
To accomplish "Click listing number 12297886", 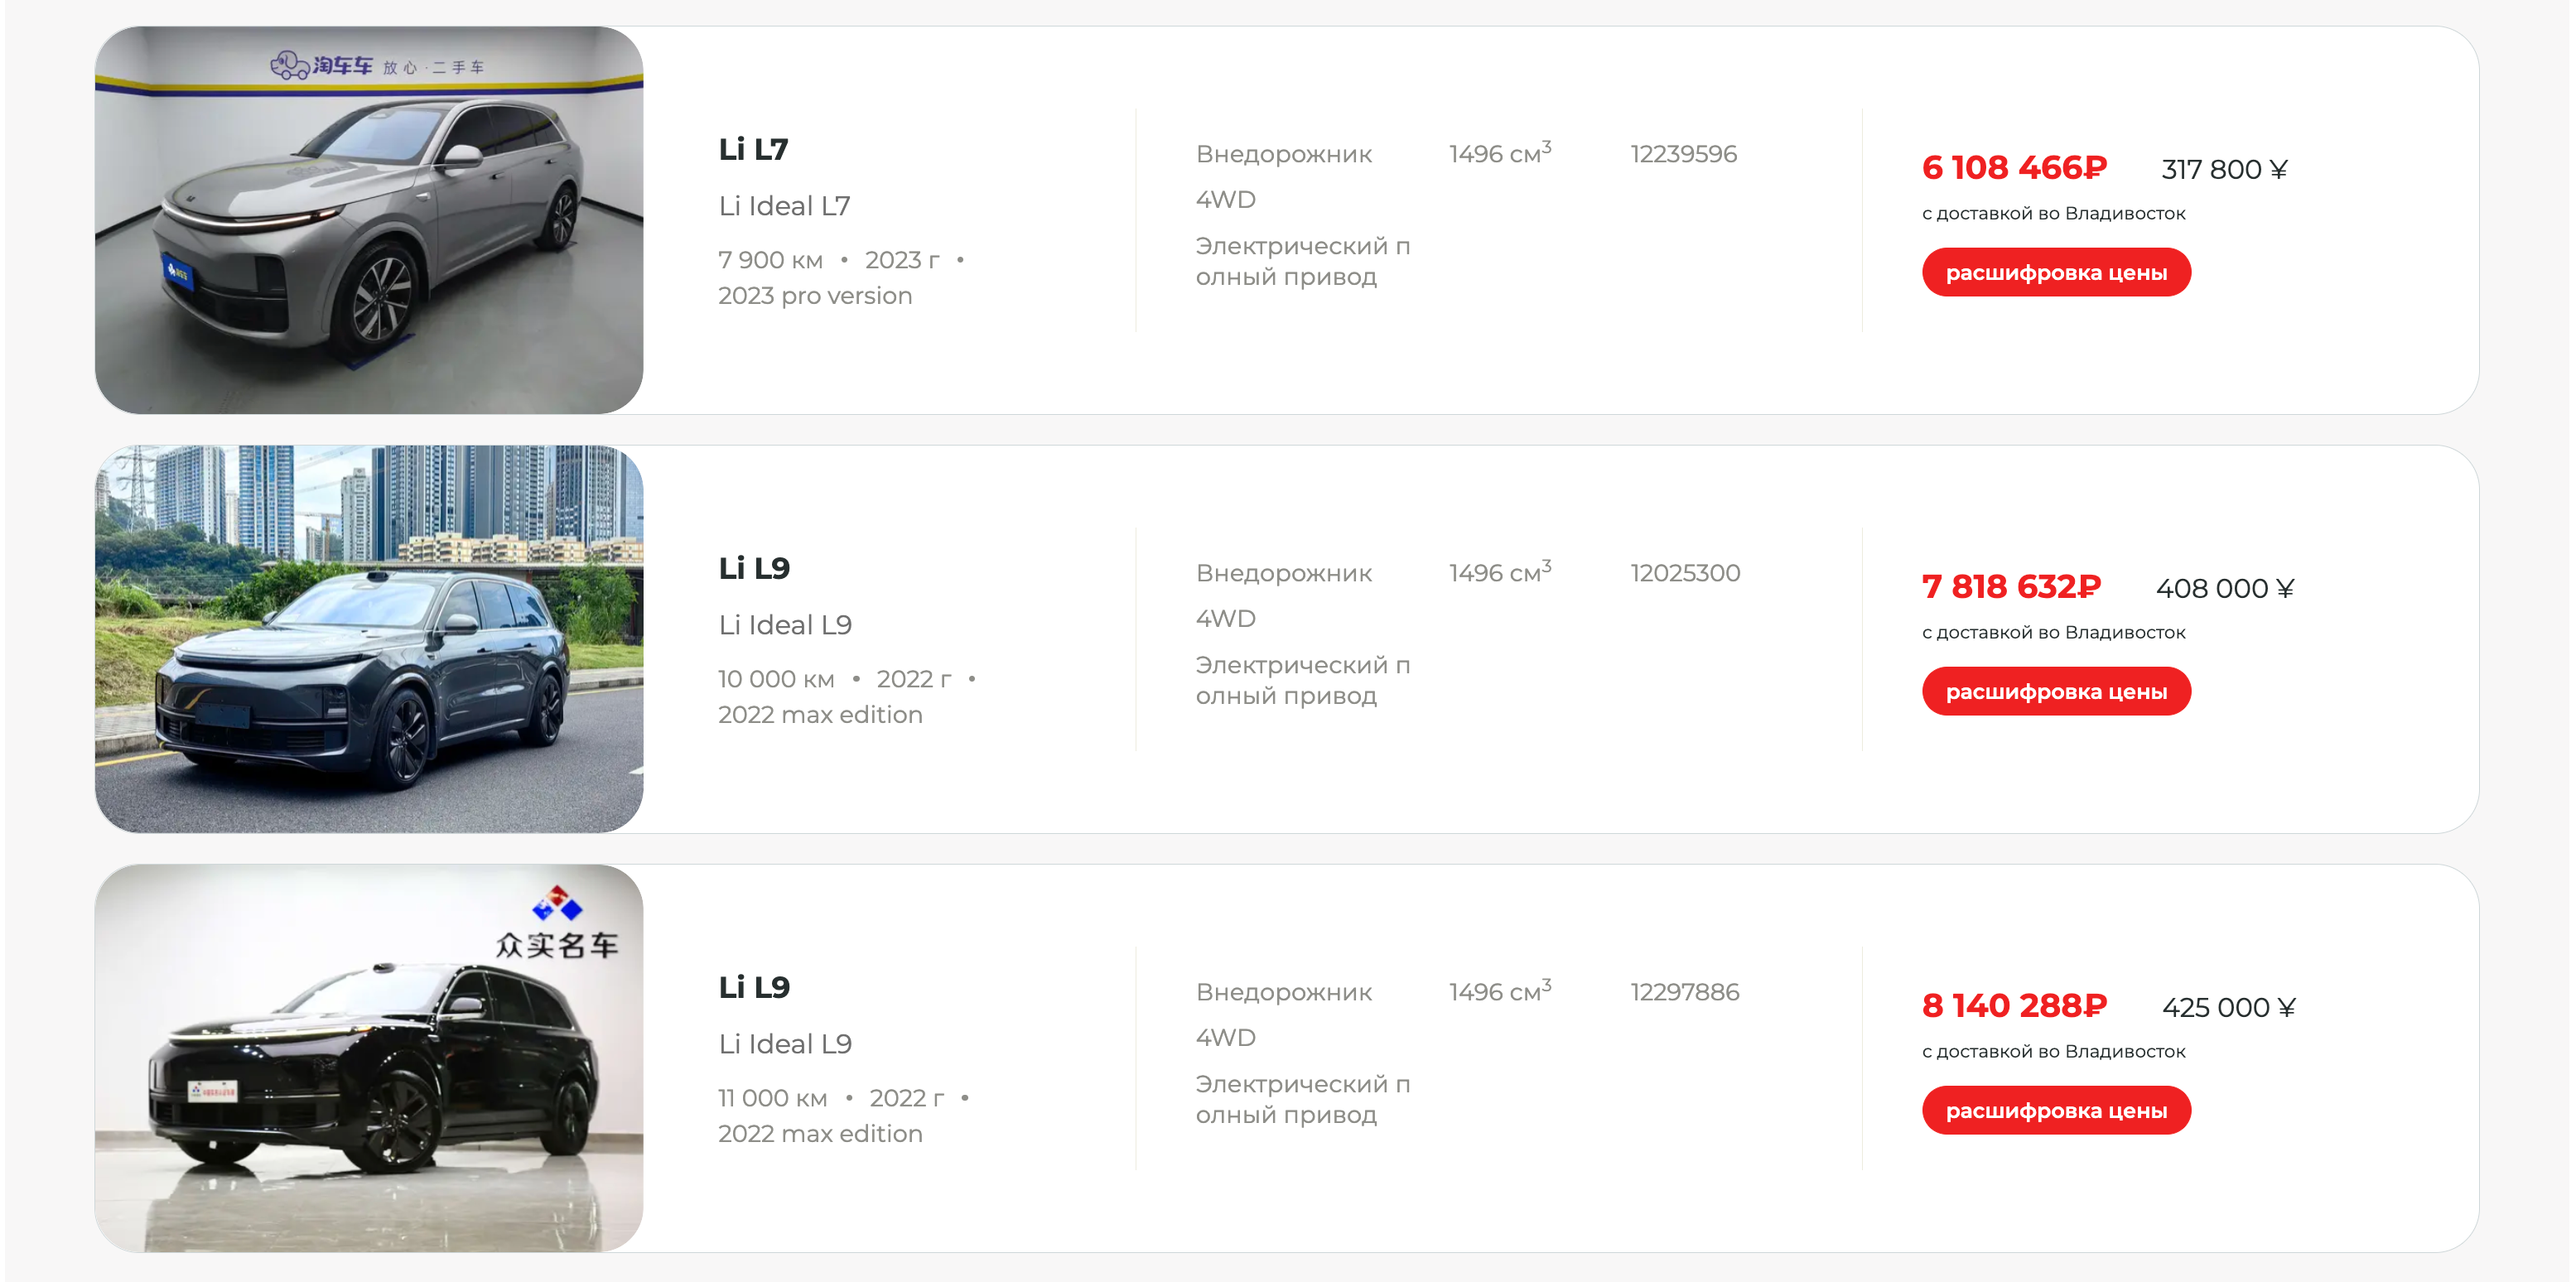I will coord(1684,992).
